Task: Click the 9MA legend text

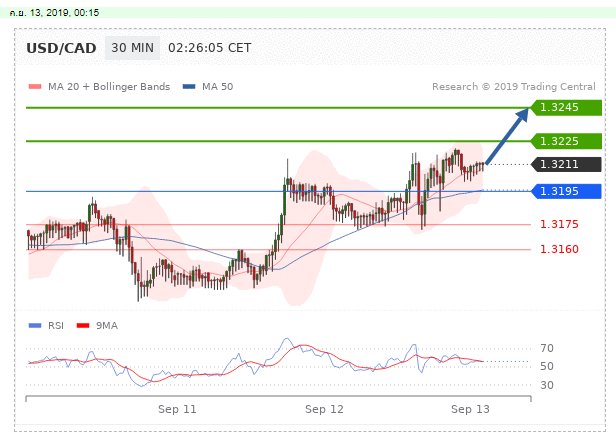Action: point(107,326)
